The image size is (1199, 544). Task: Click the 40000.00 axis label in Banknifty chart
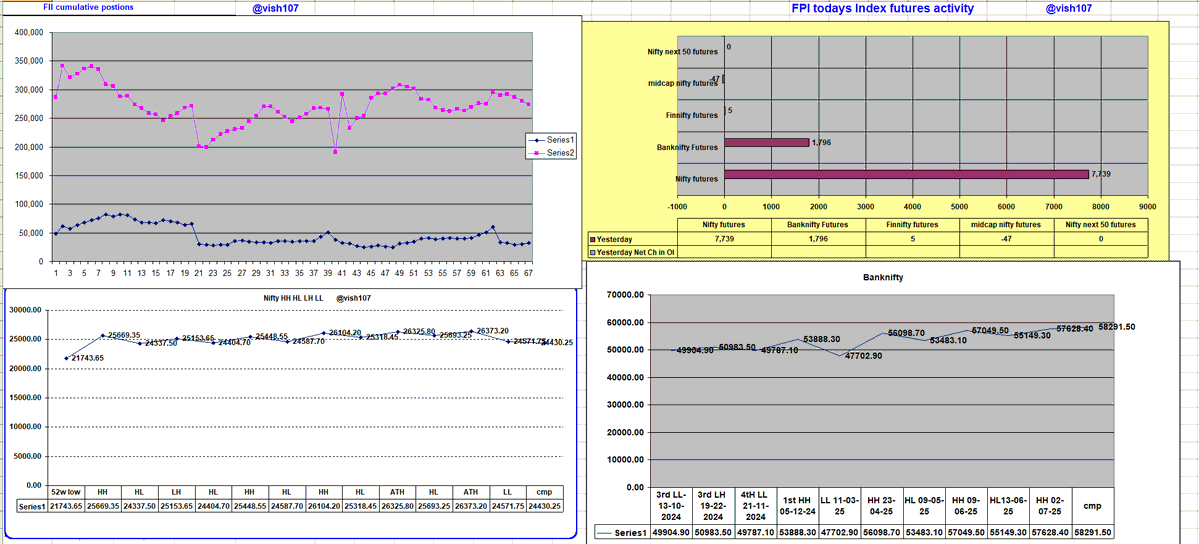point(625,377)
